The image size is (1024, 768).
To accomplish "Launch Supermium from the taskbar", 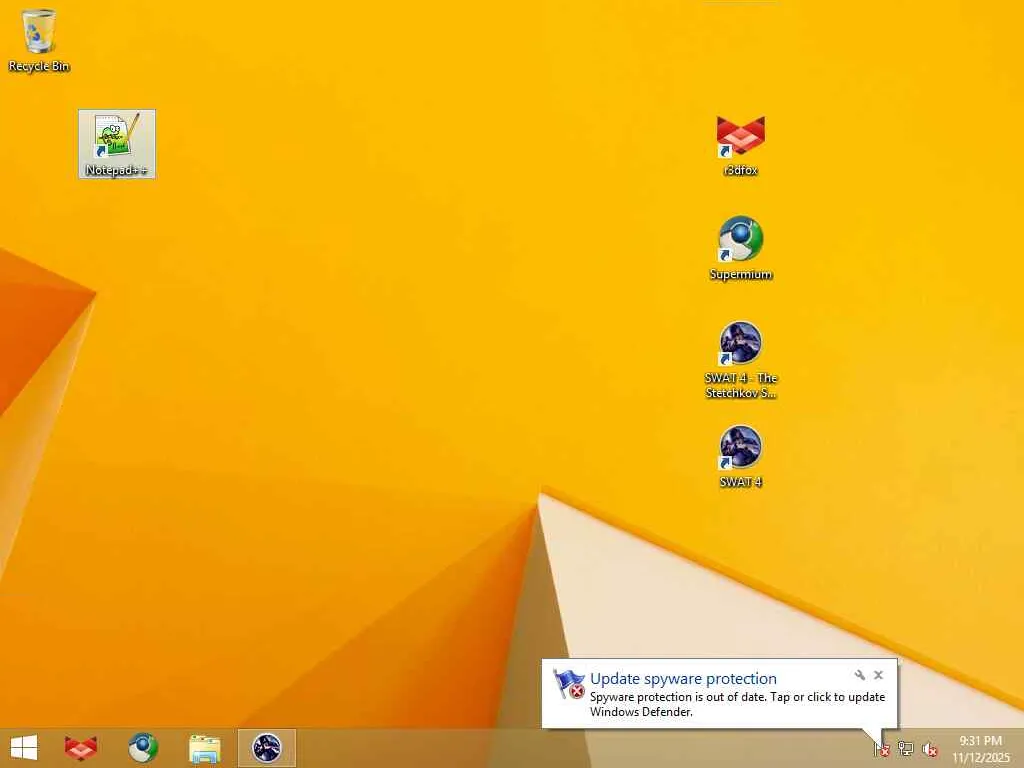I will (142, 748).
